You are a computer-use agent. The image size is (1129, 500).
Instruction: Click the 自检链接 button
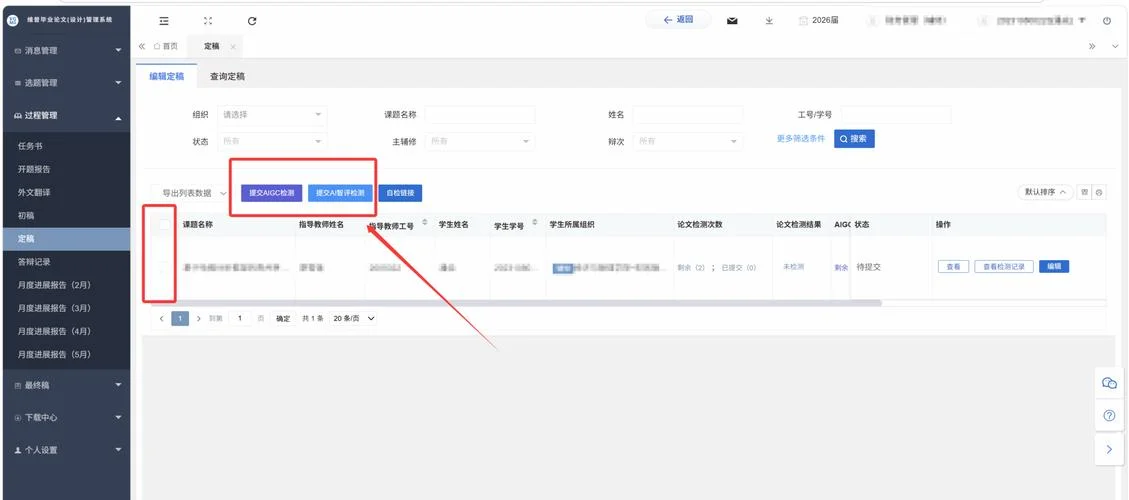[x=400, y=193]
